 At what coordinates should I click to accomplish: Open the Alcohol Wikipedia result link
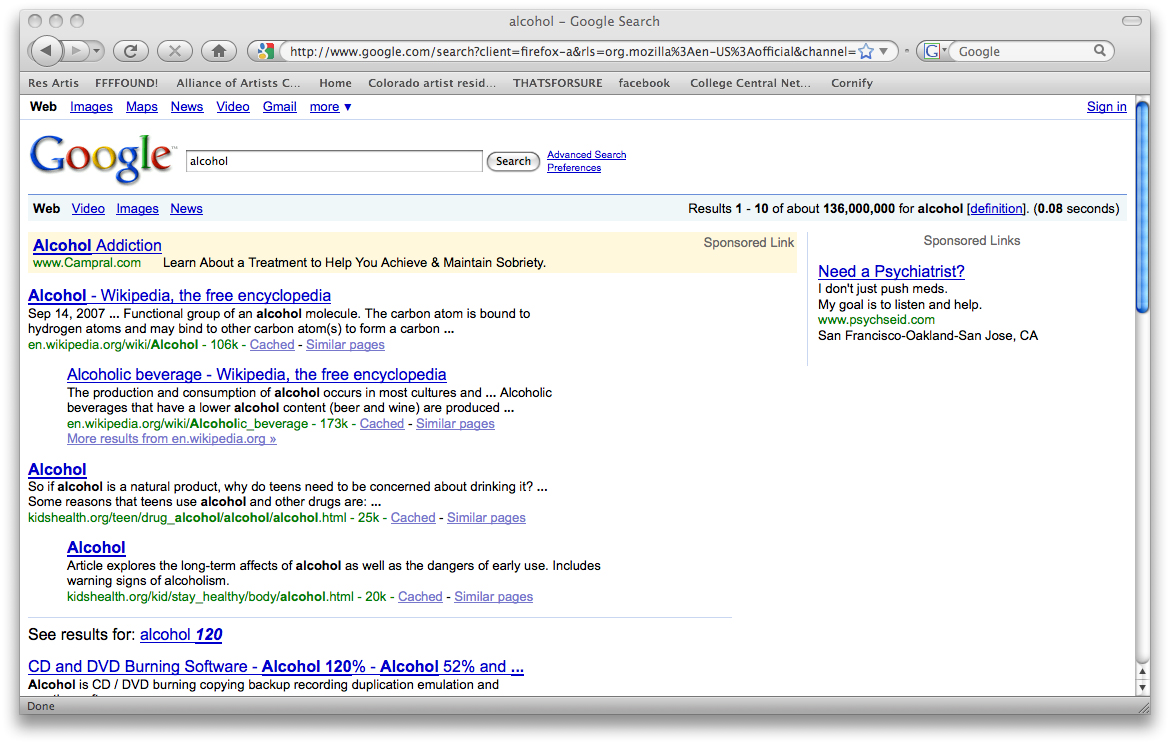(x=179, y=296)
